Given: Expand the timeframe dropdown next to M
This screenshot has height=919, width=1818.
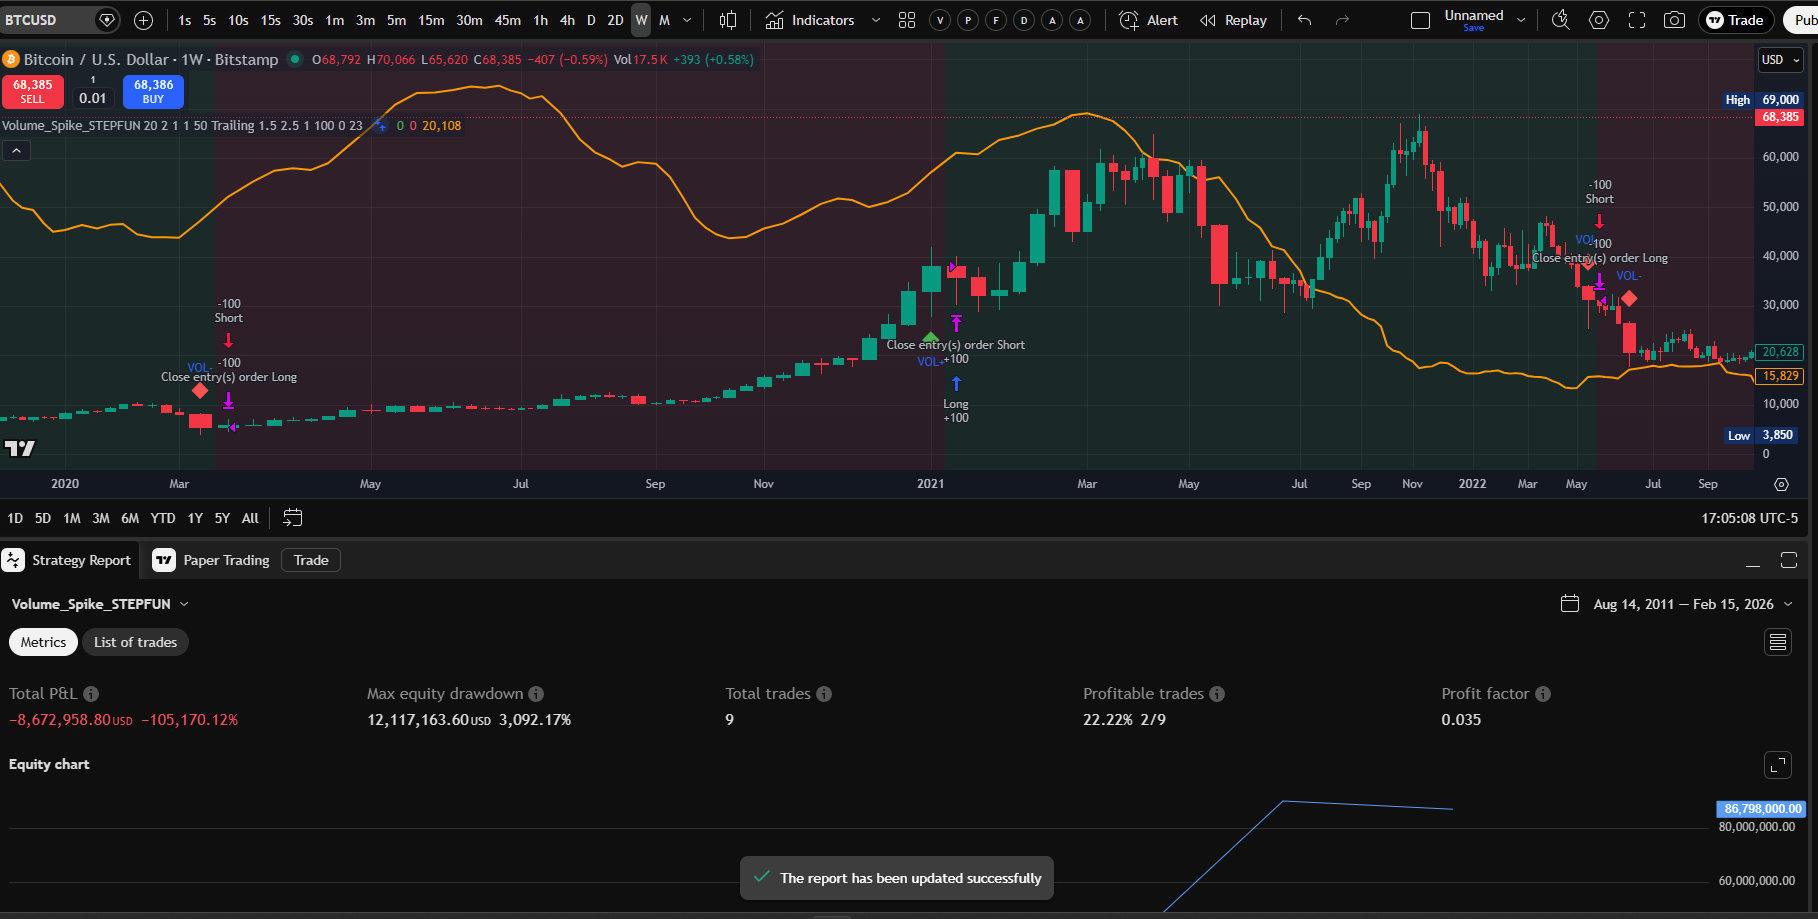Looking at the screenshot, I should point(687,19).
